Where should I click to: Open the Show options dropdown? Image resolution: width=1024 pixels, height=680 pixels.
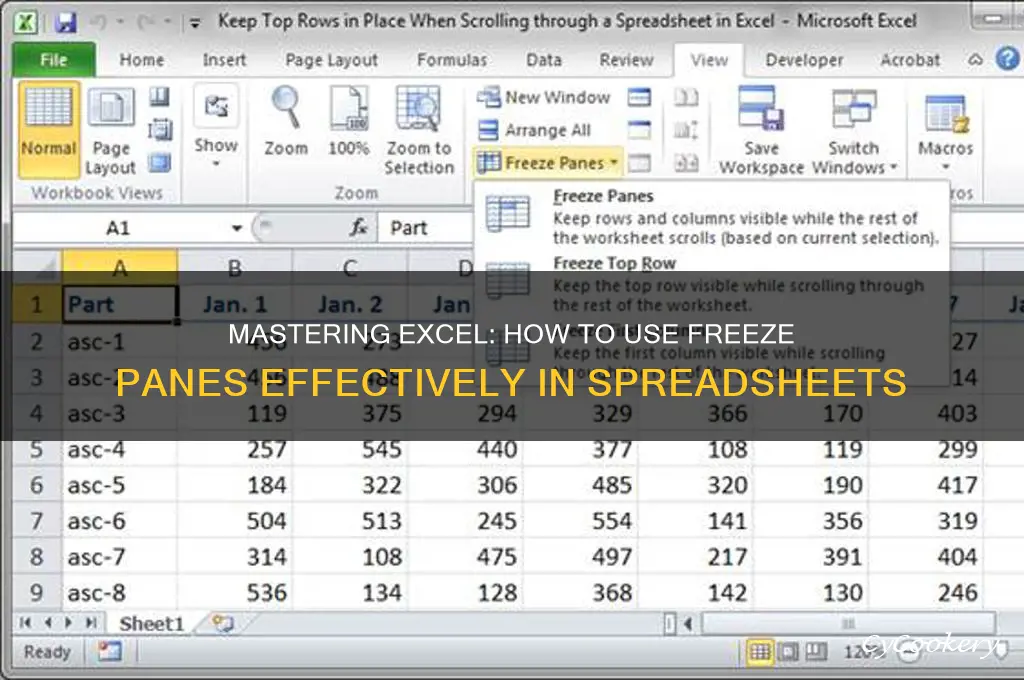[216, 127]
